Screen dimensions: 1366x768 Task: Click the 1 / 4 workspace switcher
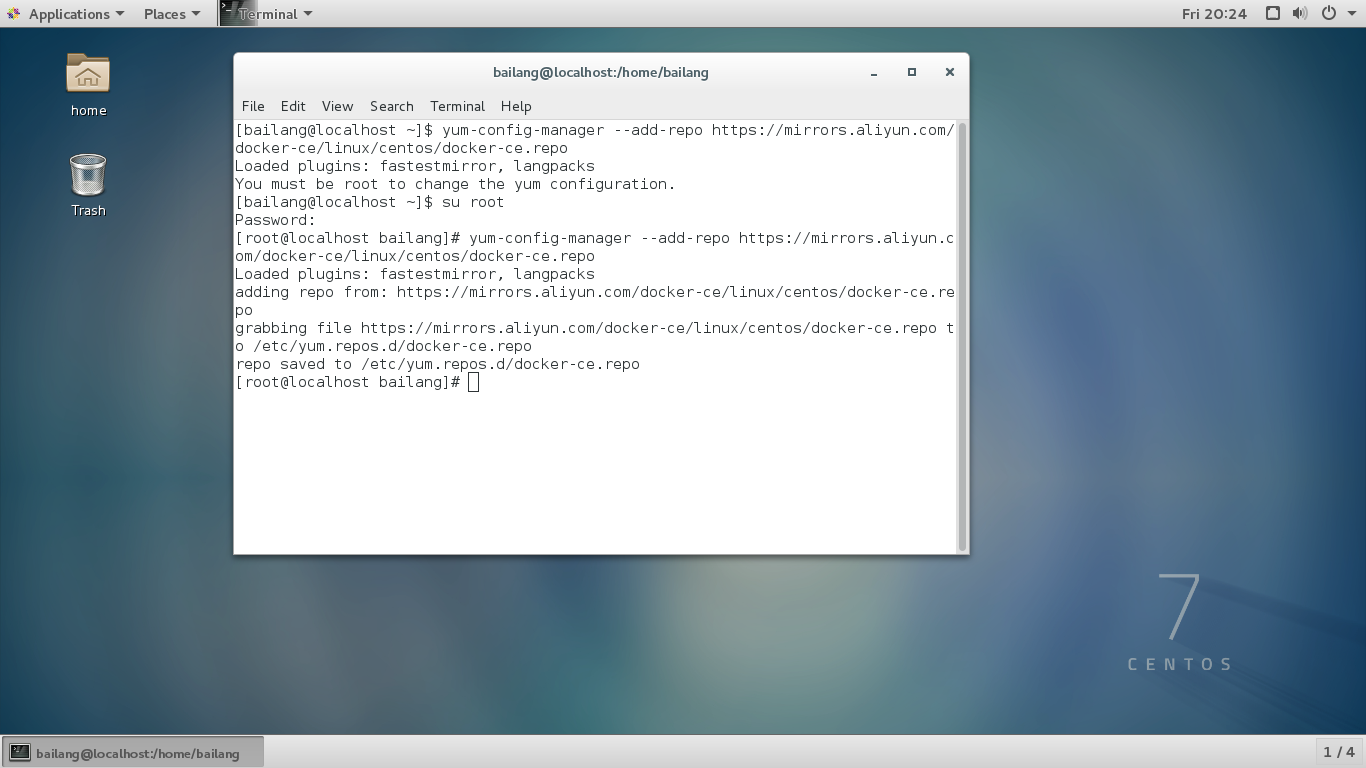pos(1339,752)
